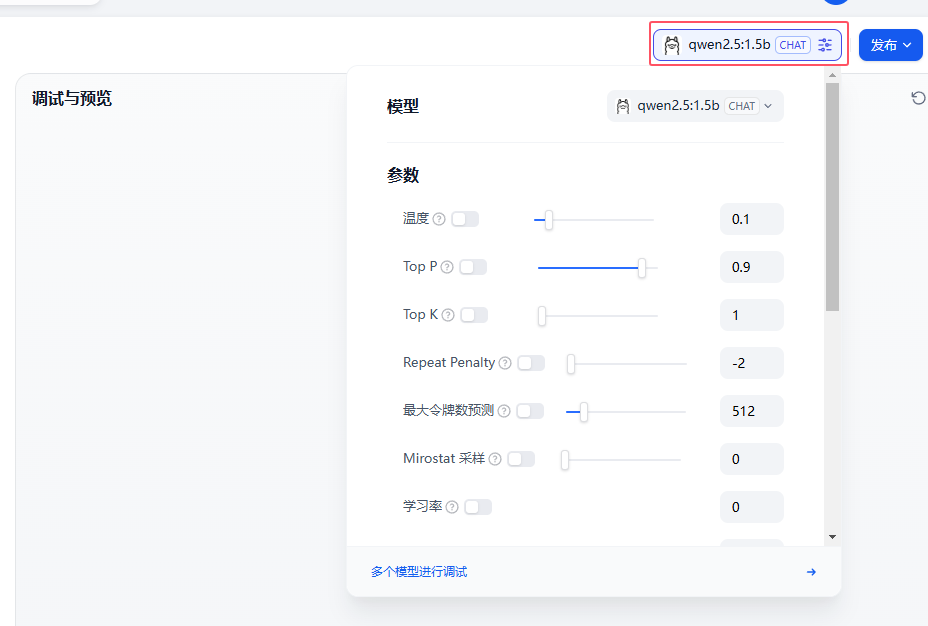Image resolution: width=928 pixels, height=626 pixels.
Task: Click the parameter settings icon beside CHAT tag
Action: click(x=825, y=45)
